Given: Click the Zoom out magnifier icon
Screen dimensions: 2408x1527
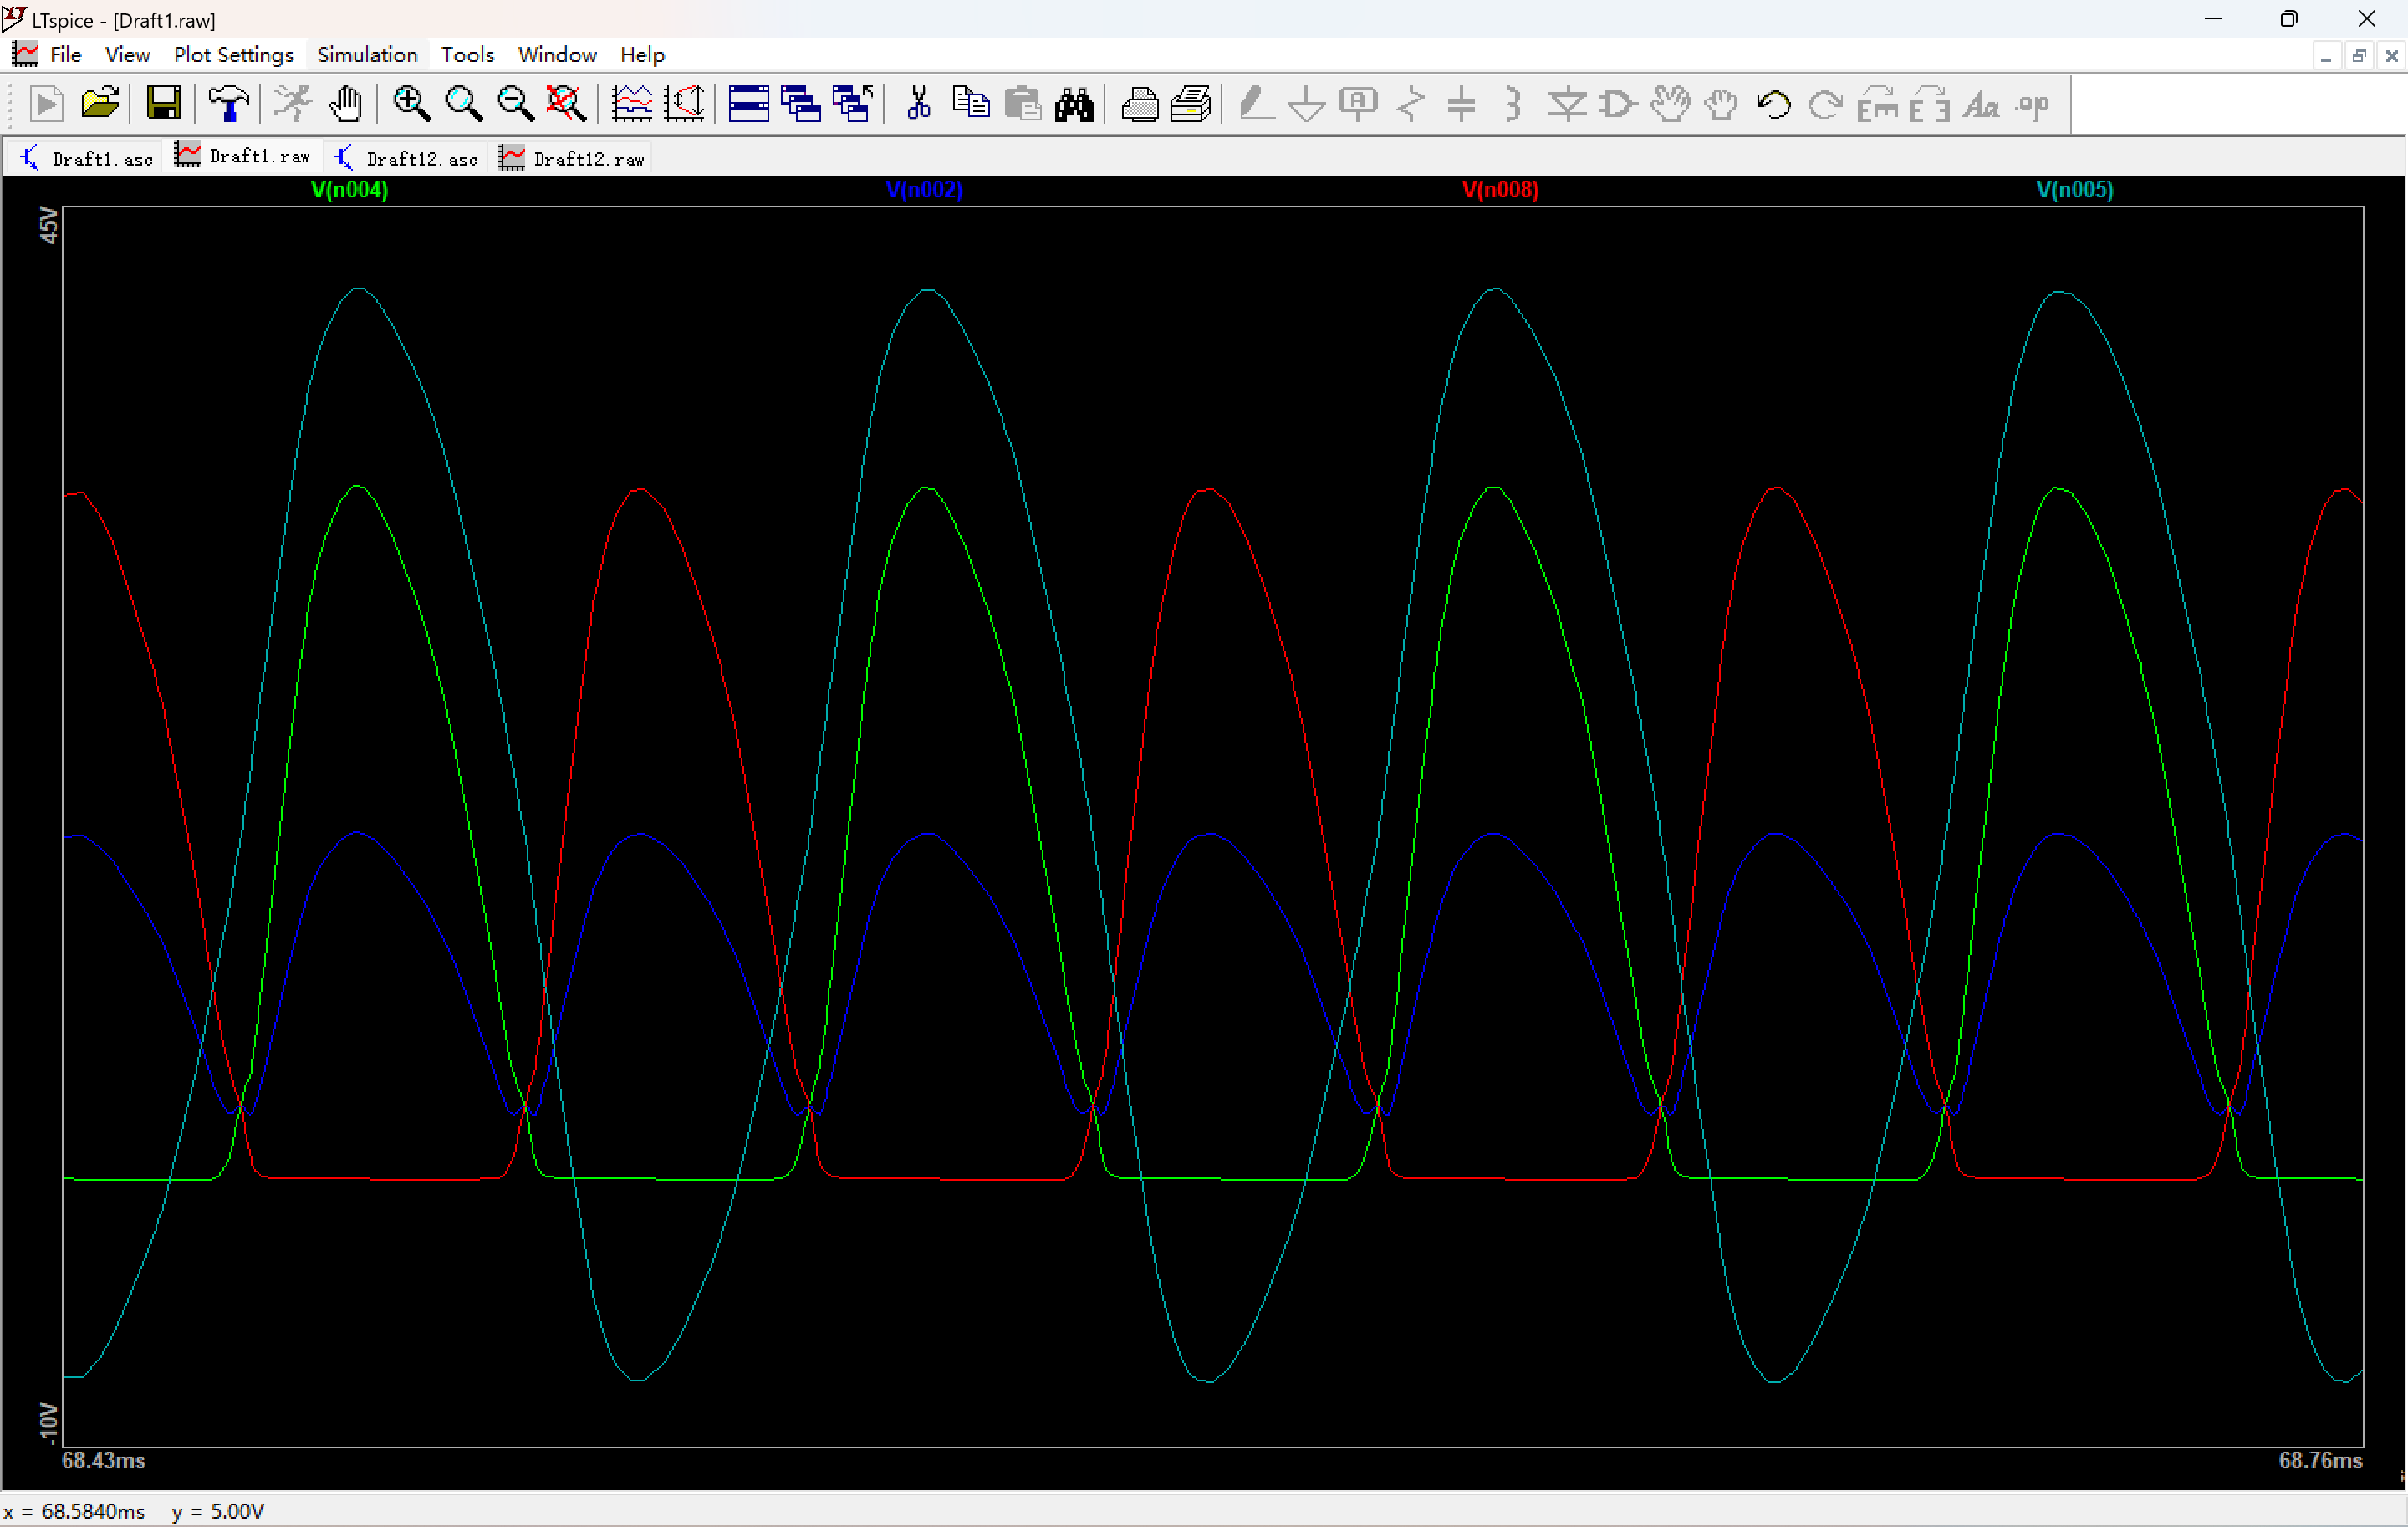Looking at the screenshot, I should [515, 104].
